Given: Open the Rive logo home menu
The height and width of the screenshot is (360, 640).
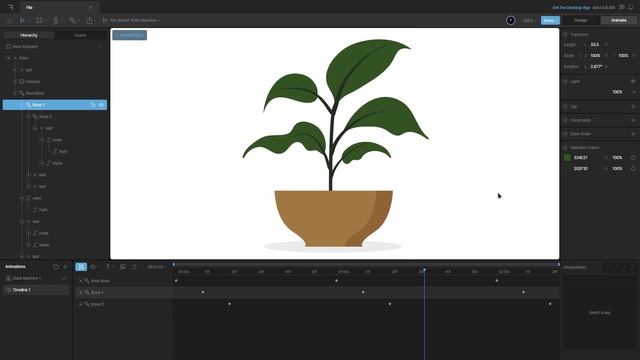Looking at the screenshot, I should (11, 7).
